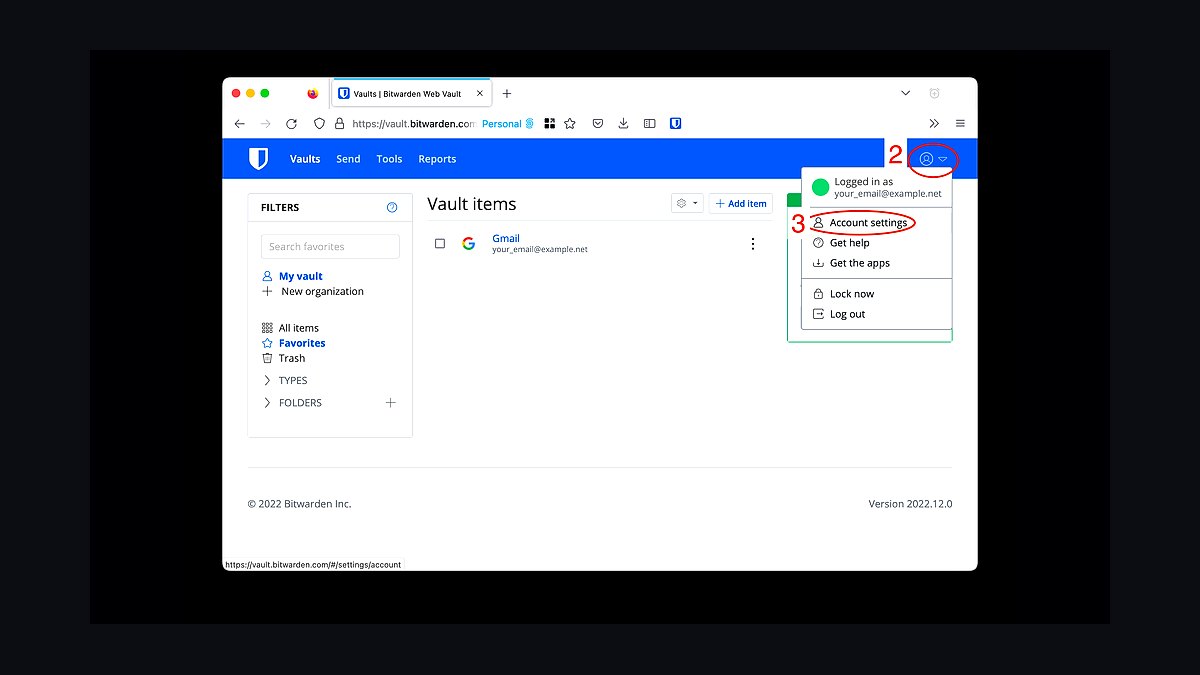Click the Add item button

tap(741, 203)
